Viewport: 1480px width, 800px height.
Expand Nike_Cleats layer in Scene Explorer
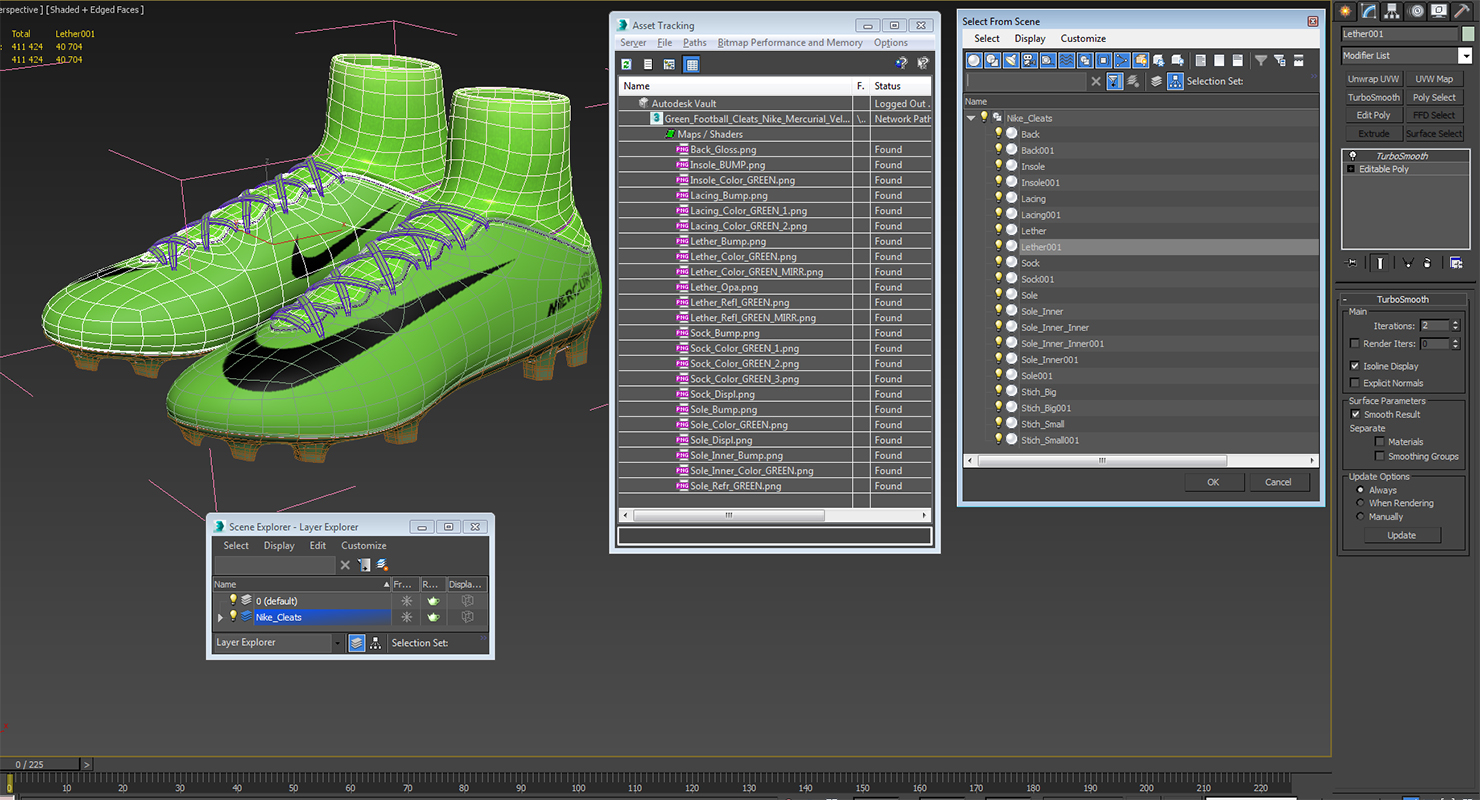point(220,617)
